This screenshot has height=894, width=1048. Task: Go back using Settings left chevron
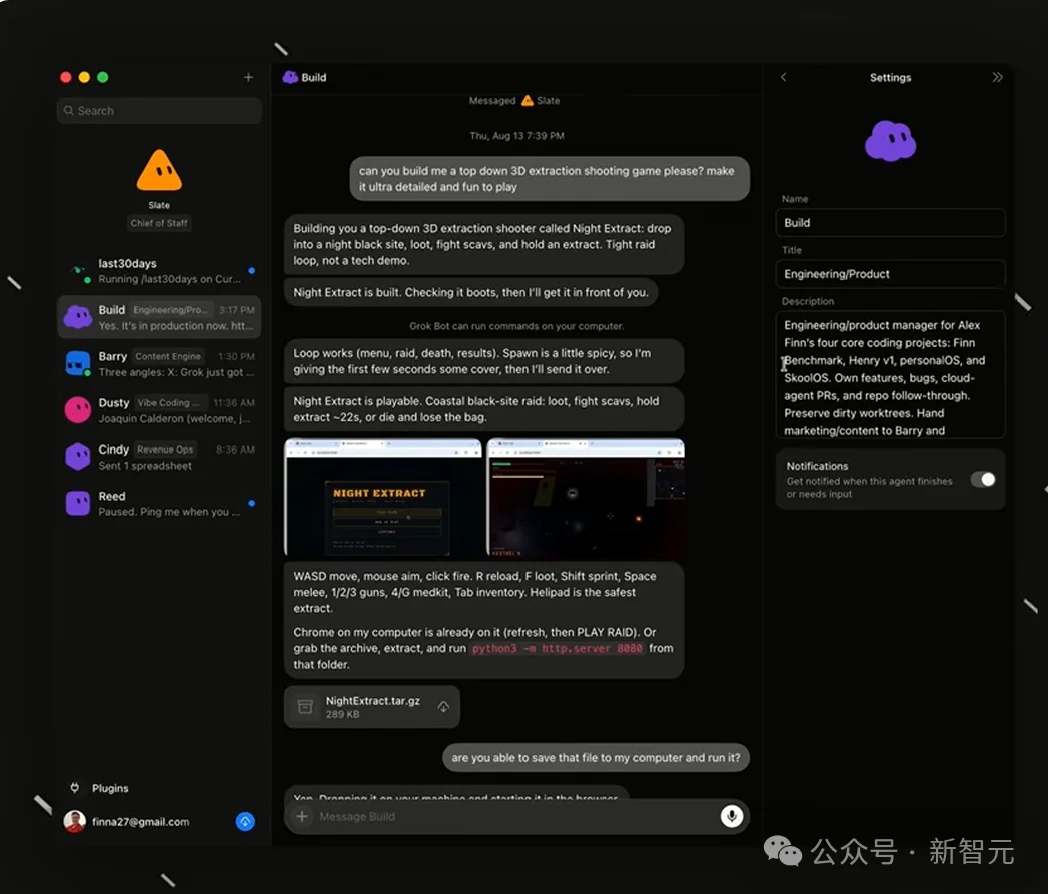[x=784, y=78]
